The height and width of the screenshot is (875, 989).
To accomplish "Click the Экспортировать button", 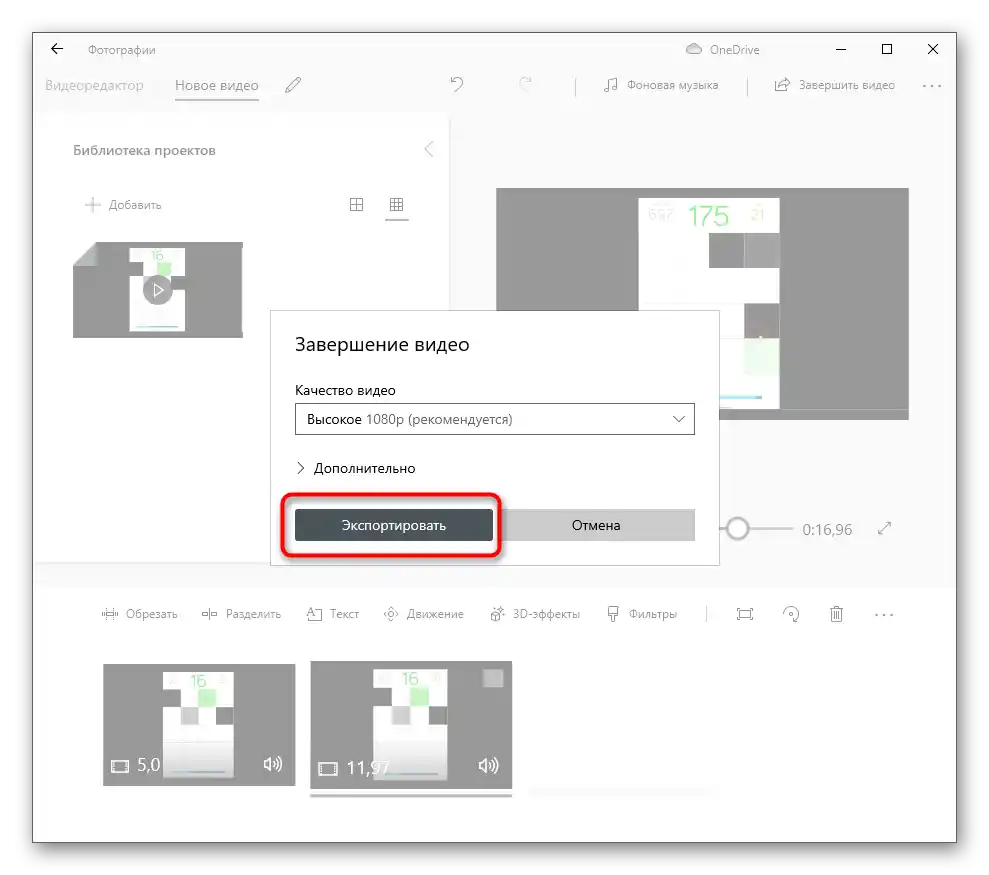I will pos(394,525).
